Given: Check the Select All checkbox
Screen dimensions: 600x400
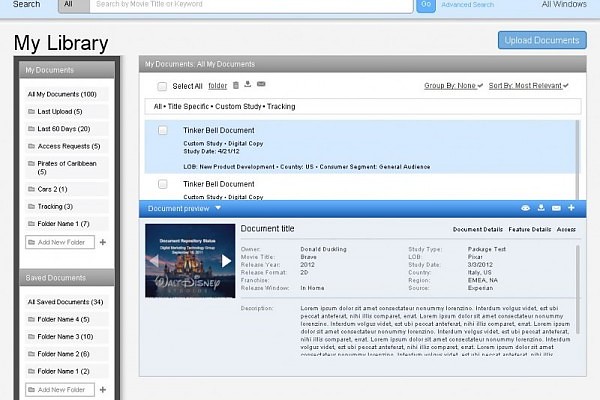Looking at the screenshot, I should point(162,86).
